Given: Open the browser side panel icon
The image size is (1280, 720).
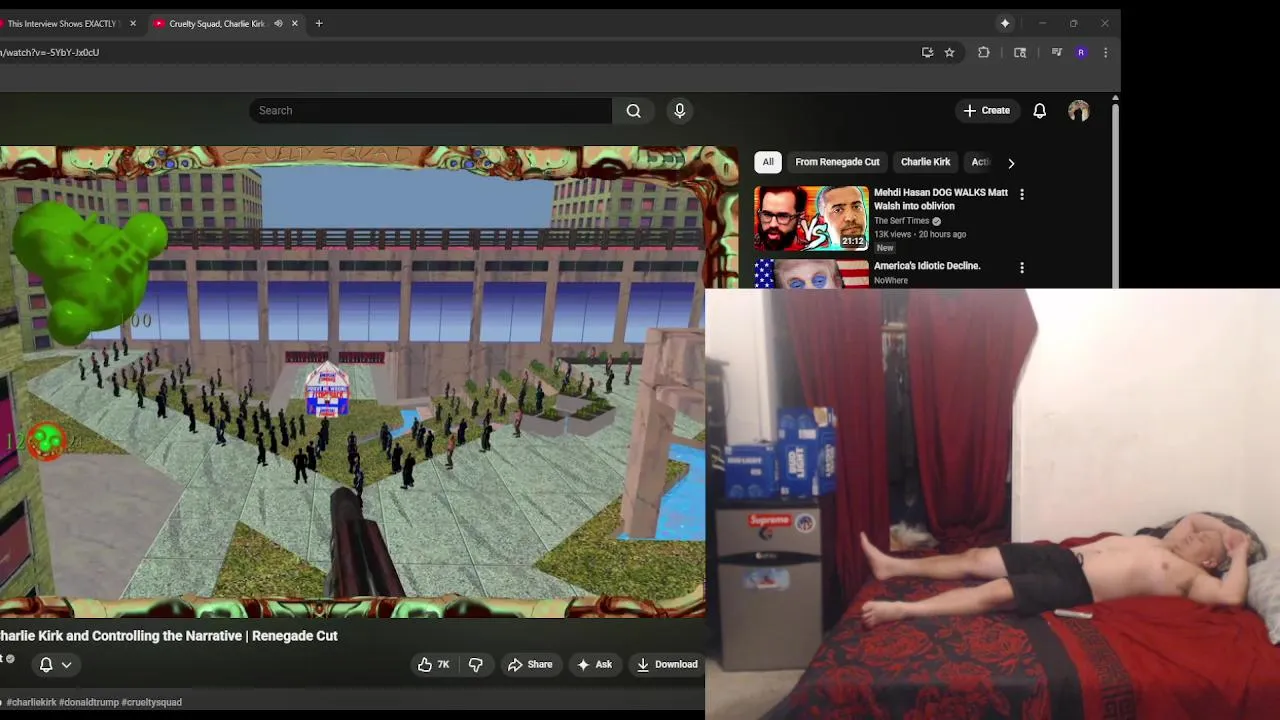Looking at the screenshot, I should pos(1020,52).
